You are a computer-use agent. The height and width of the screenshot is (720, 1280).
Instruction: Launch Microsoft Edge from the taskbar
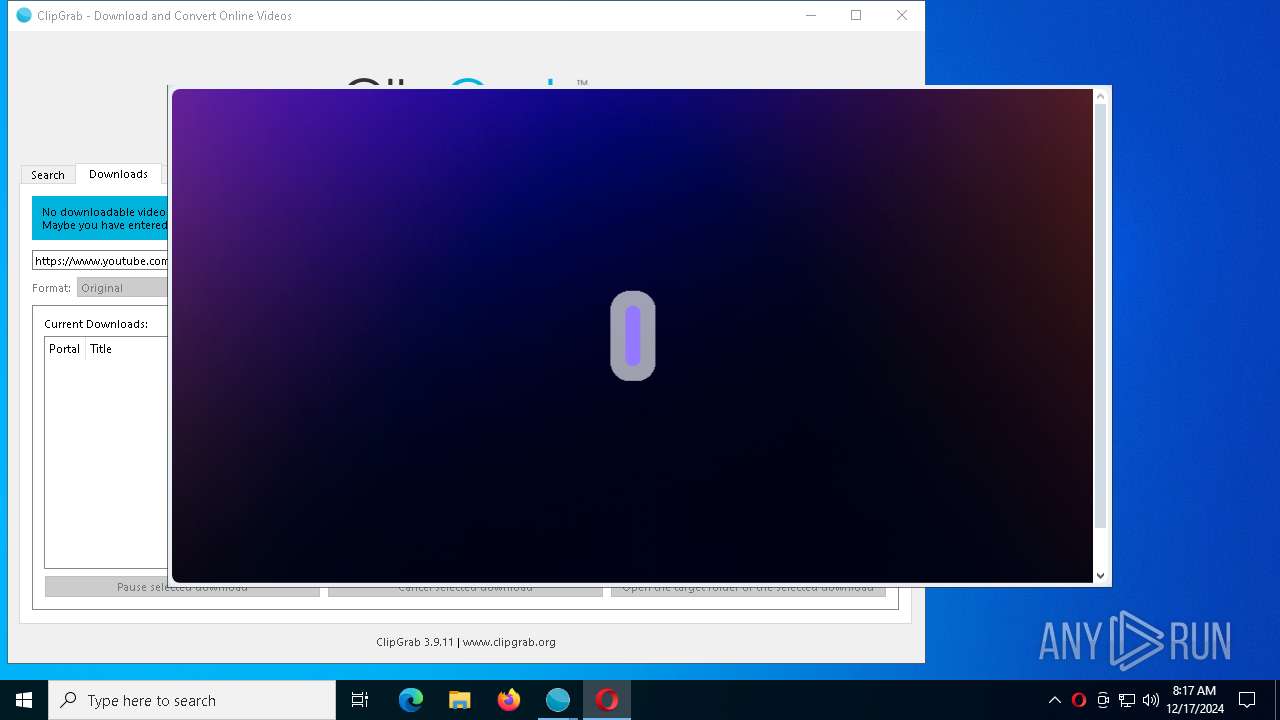[x=411, y=700]
